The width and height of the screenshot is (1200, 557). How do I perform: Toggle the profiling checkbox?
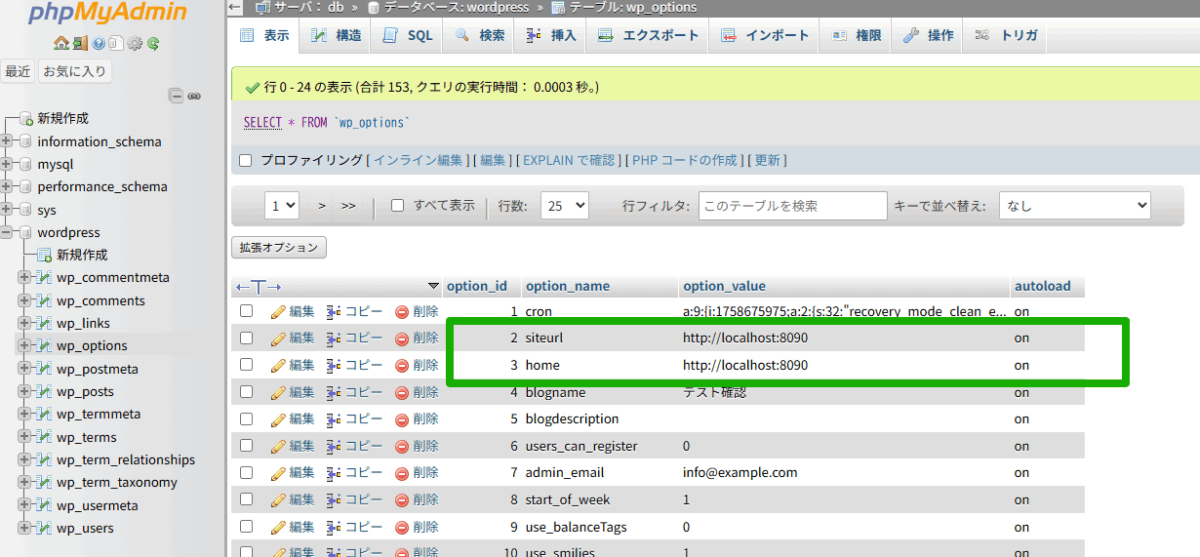(246, 160)
